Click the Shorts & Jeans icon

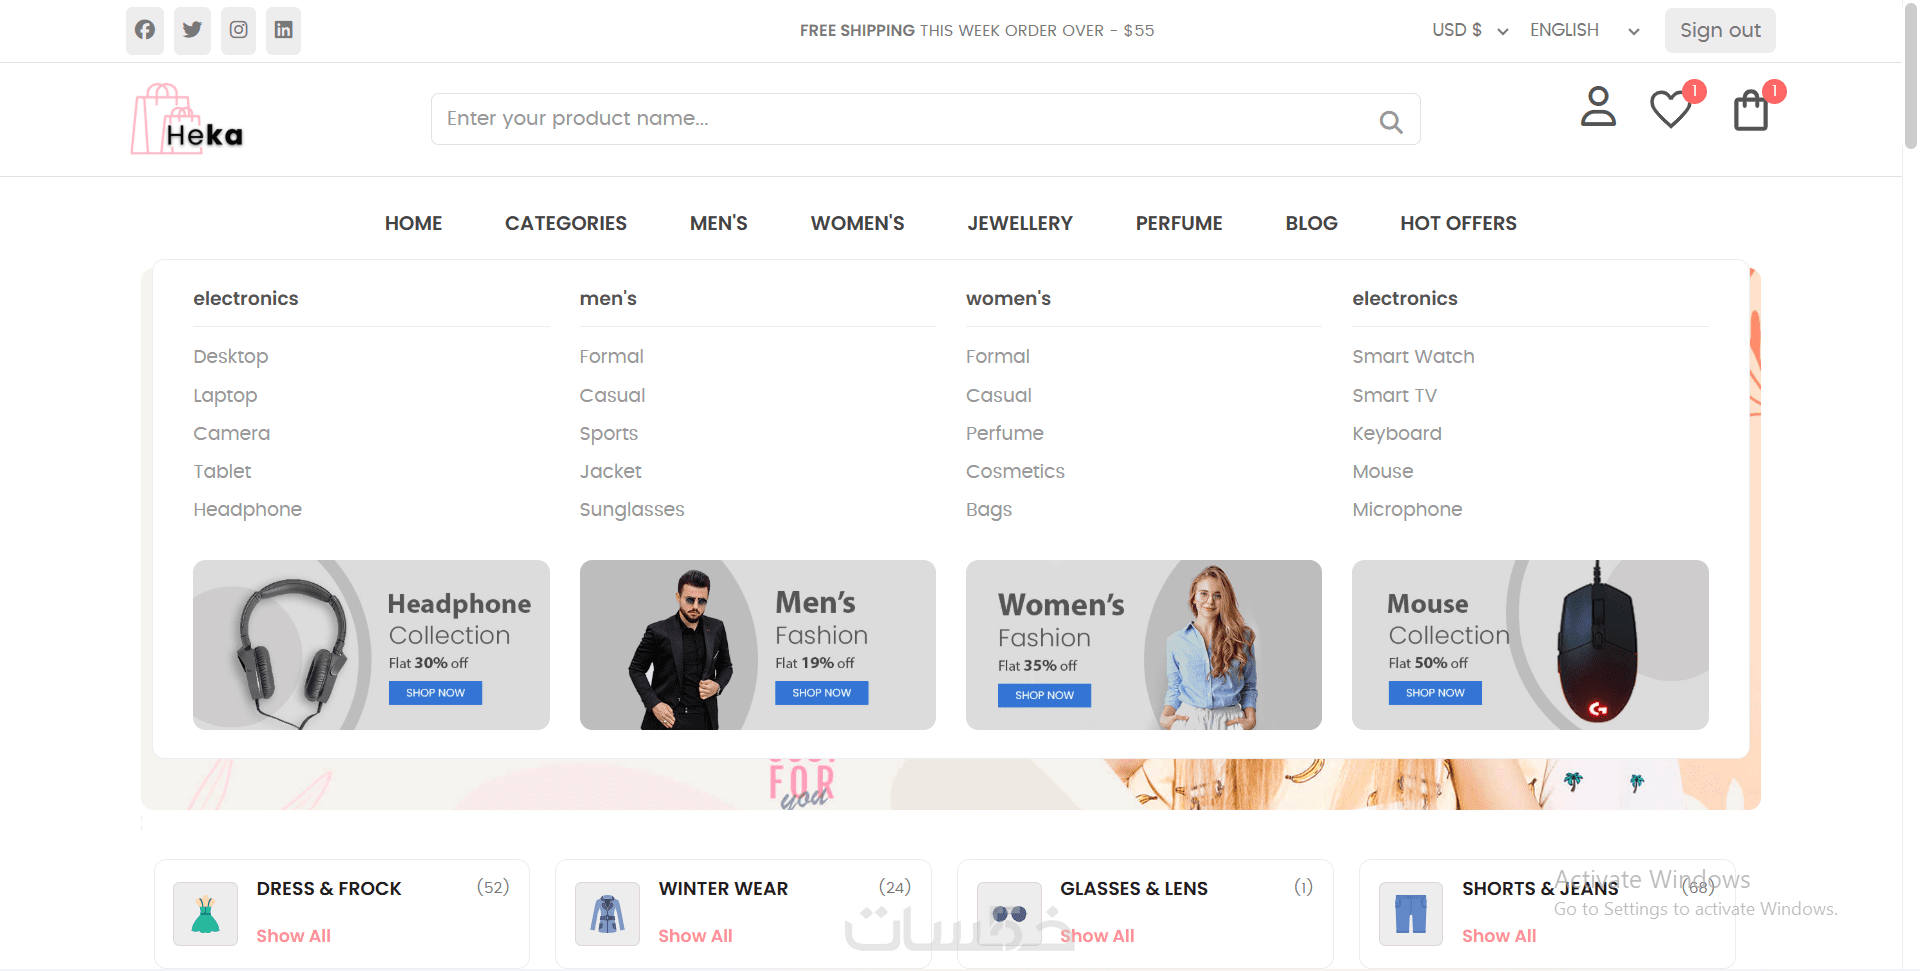coord(1411,914)
